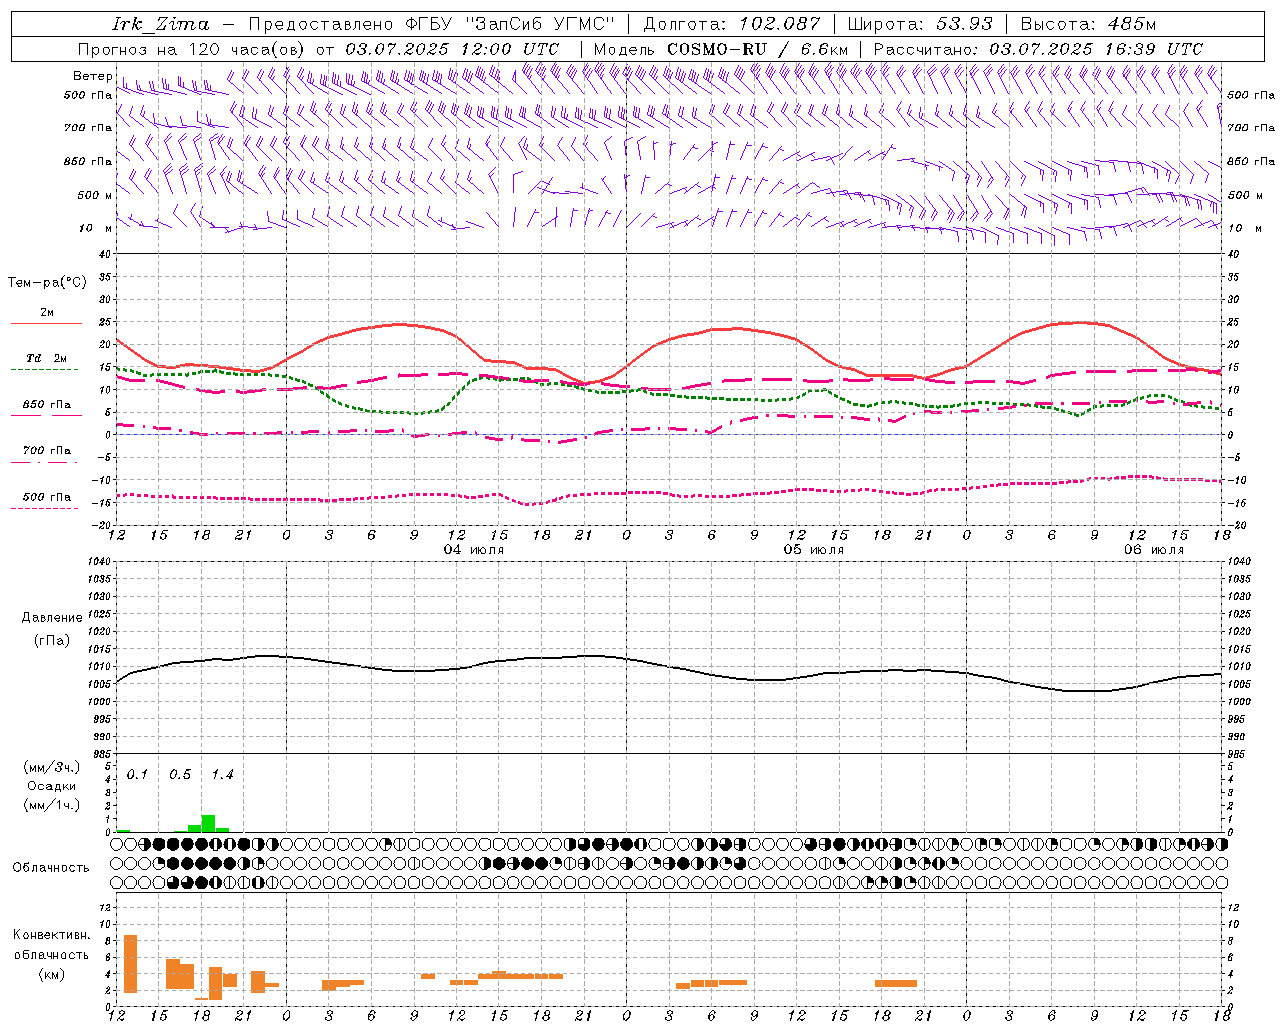Click the 'Прогноз на 120 часа(ов)' text
The image size is (1280, 1024).
click(x=192, y=49)
